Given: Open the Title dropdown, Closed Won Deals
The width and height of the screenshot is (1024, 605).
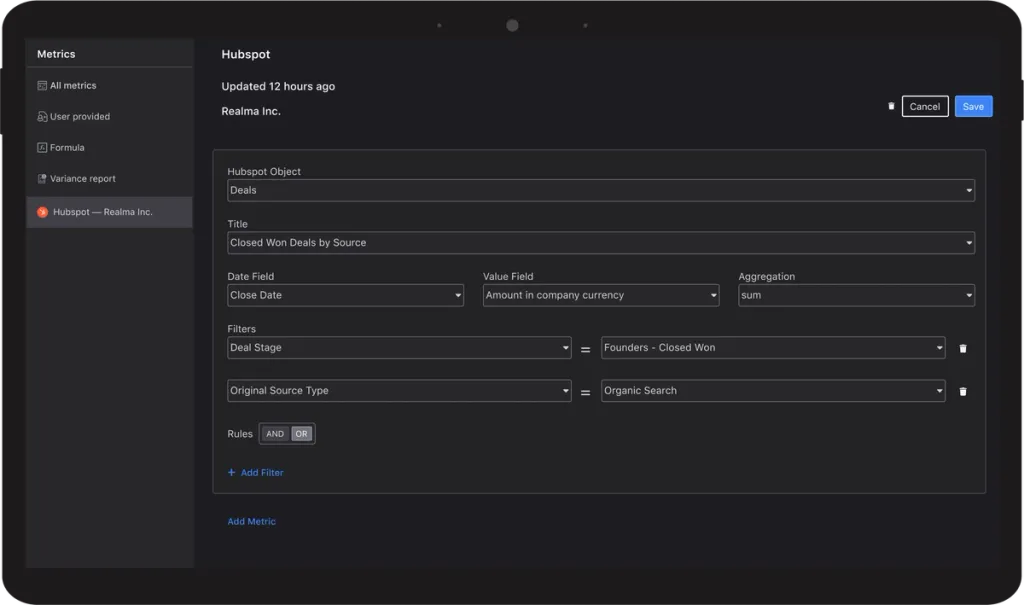Looking at the screenshot, I should (x=601, y=242).
